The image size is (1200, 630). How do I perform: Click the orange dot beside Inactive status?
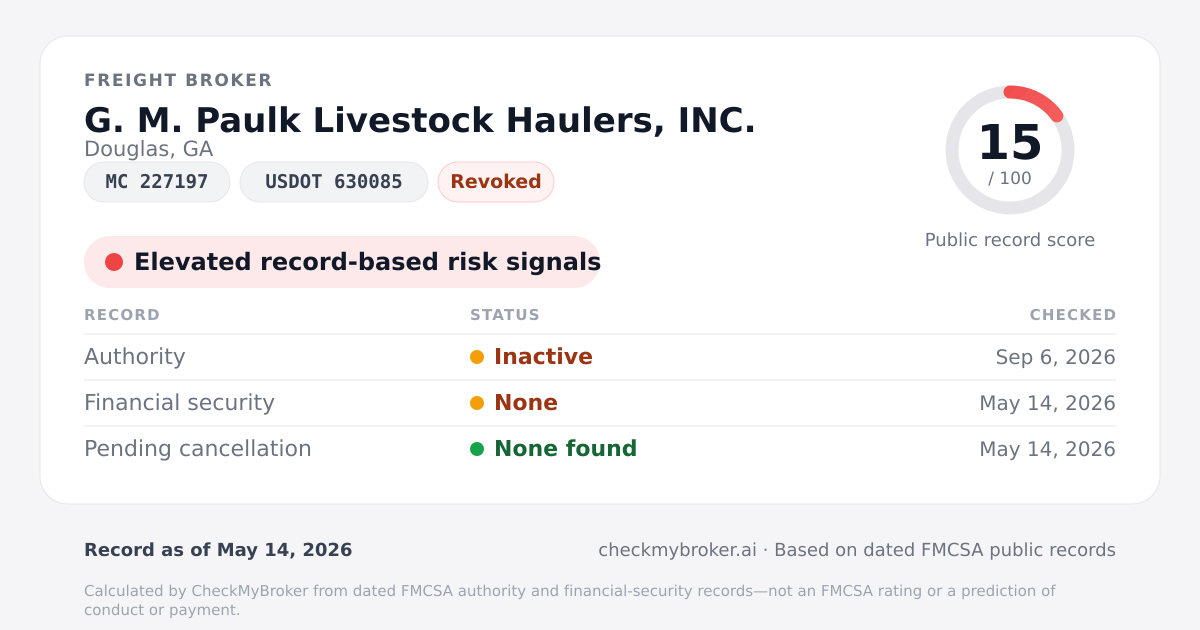[x=477, y=357]
